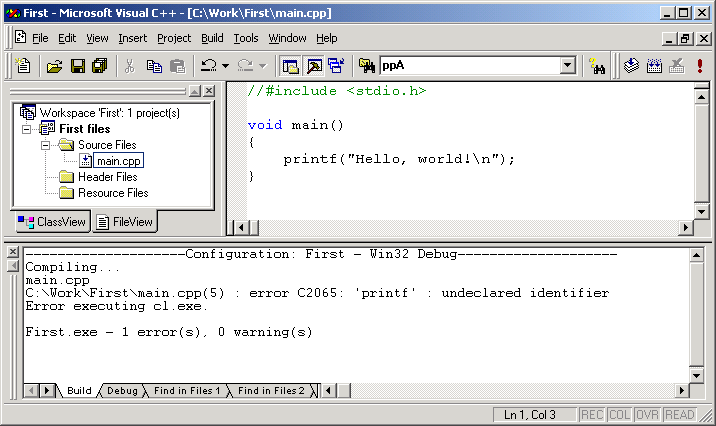The height and width of the screenshot is (426, 716).
Task: Select the Resource Files folder
Action: coord(113,193)
